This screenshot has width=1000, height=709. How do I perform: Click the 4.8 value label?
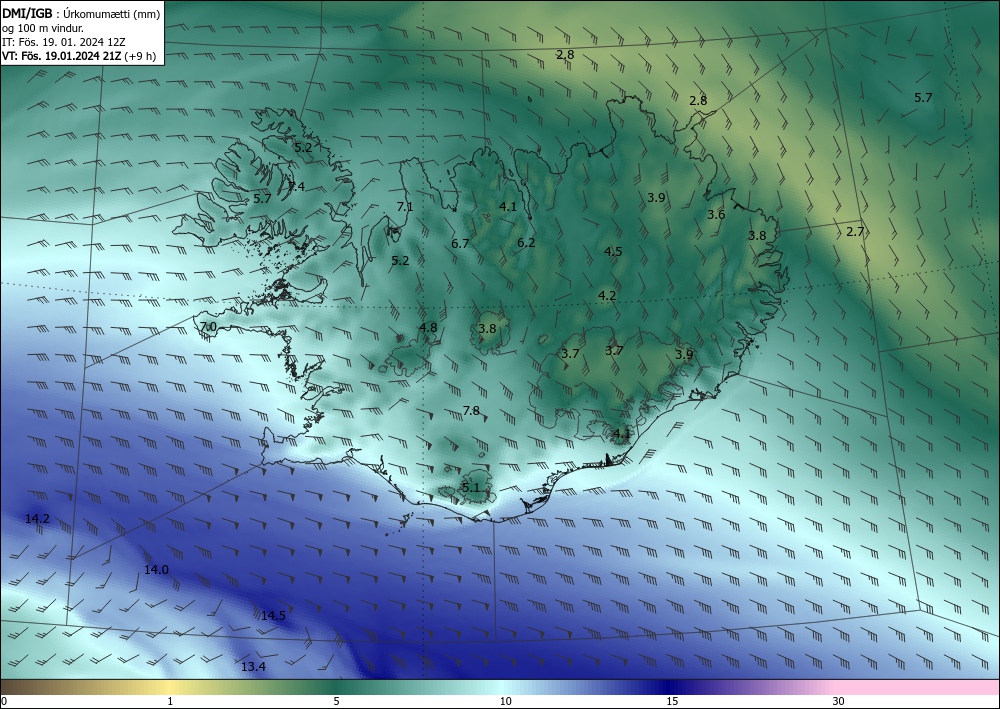[x=428, y=328]
